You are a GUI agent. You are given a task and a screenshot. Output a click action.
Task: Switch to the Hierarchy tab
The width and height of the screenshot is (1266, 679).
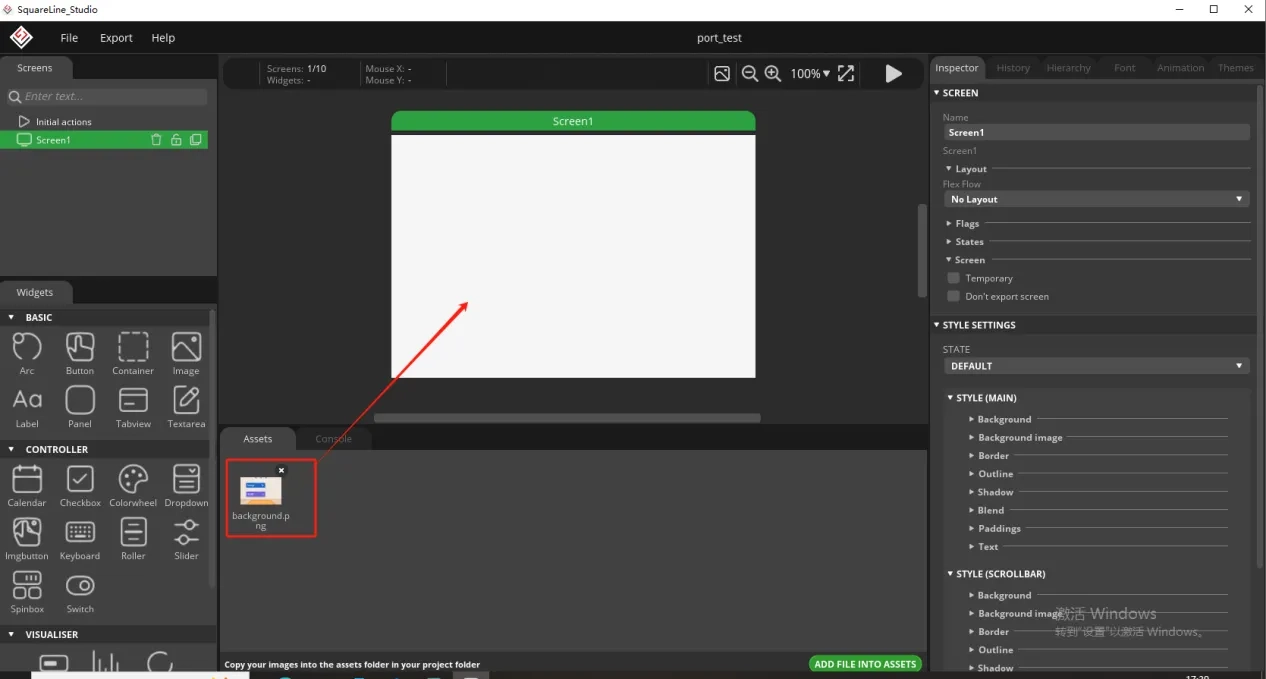[1068, 68]
